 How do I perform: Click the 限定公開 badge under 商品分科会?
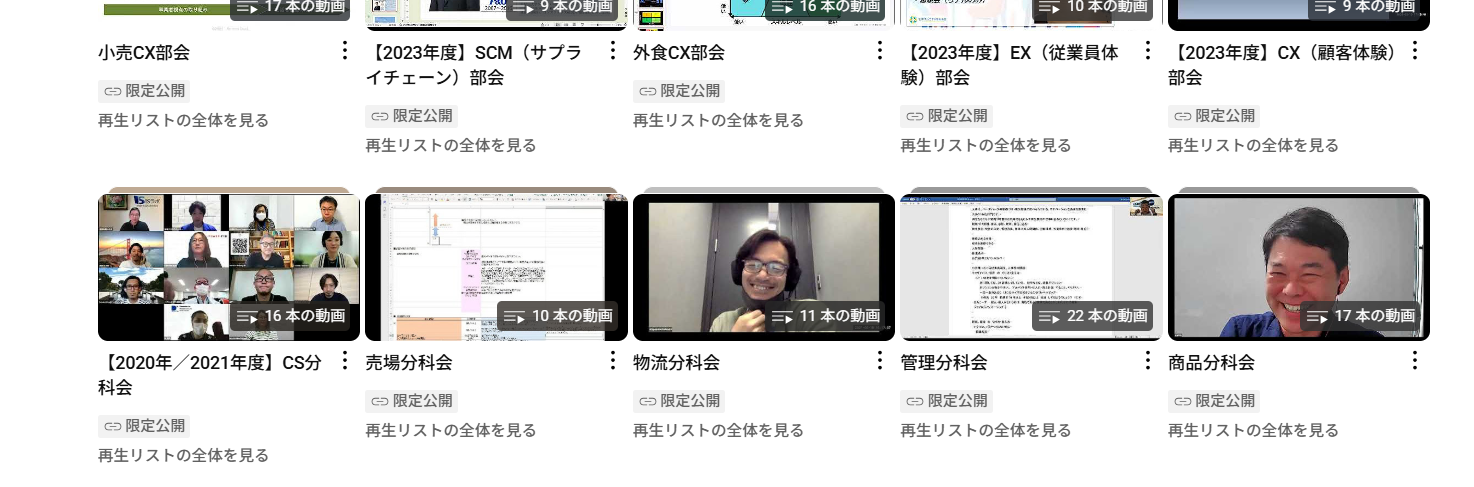tap(1214, 401)
